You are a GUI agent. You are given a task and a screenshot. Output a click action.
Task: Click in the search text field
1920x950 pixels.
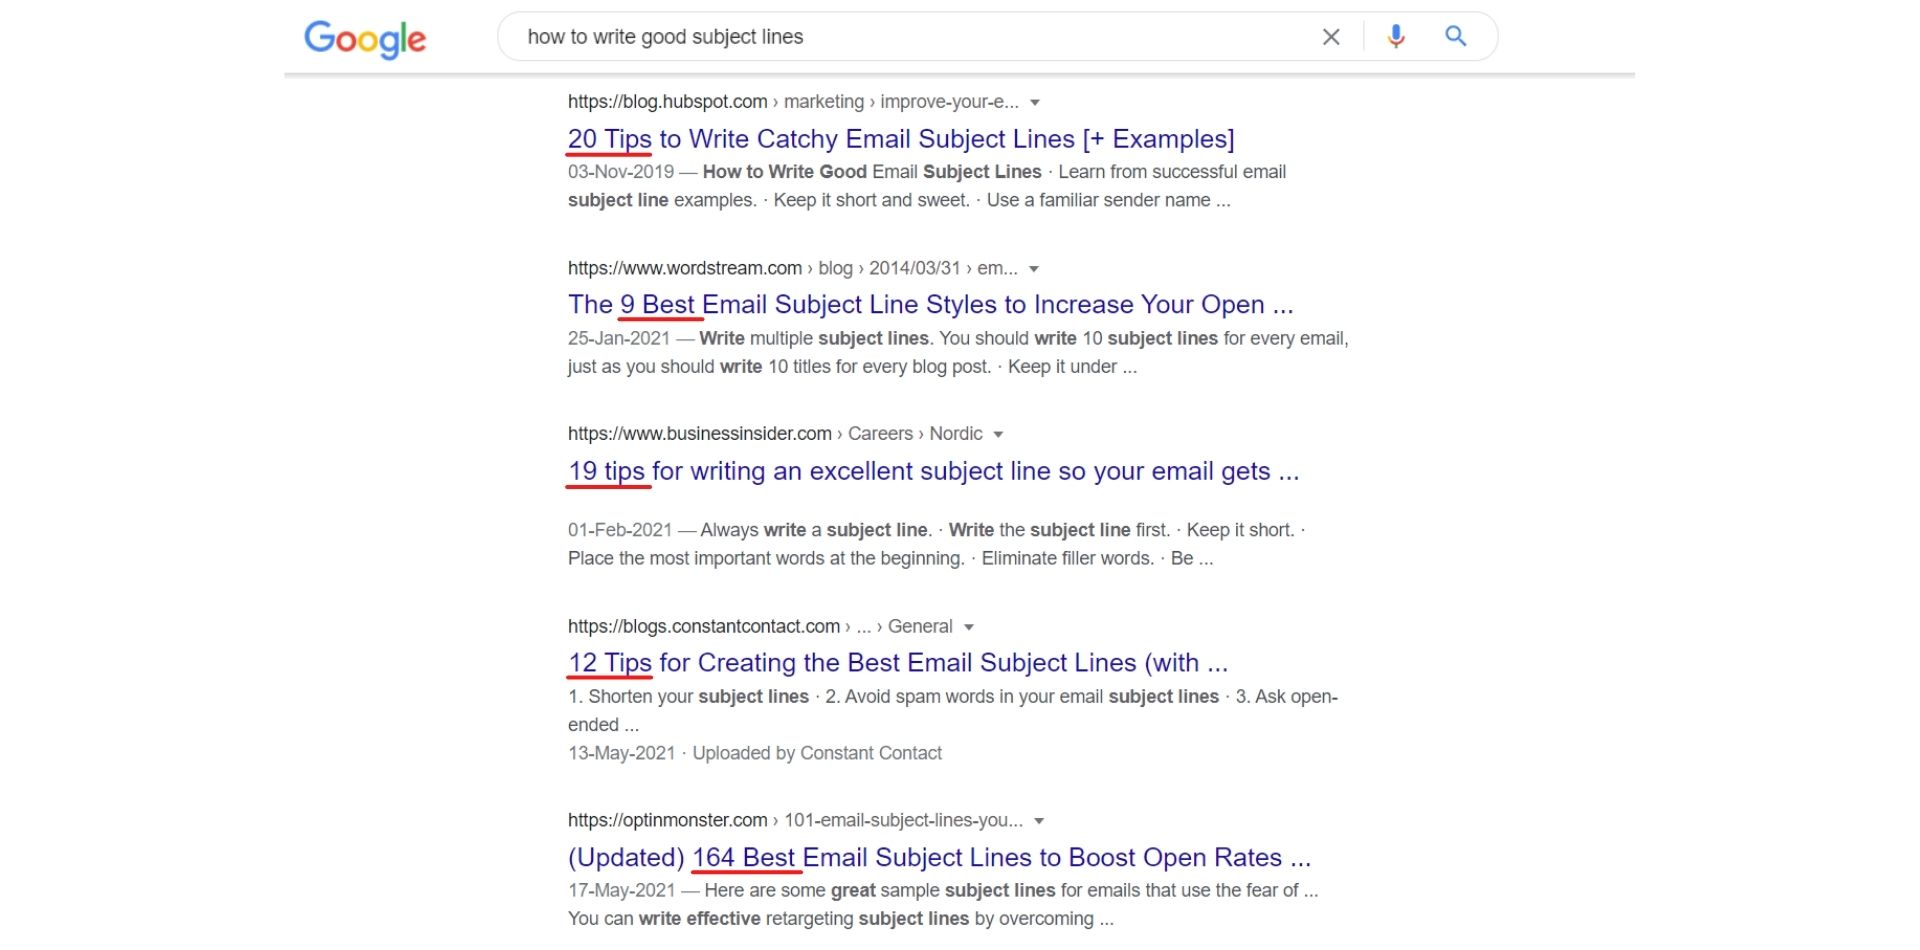tap(900, 37)
